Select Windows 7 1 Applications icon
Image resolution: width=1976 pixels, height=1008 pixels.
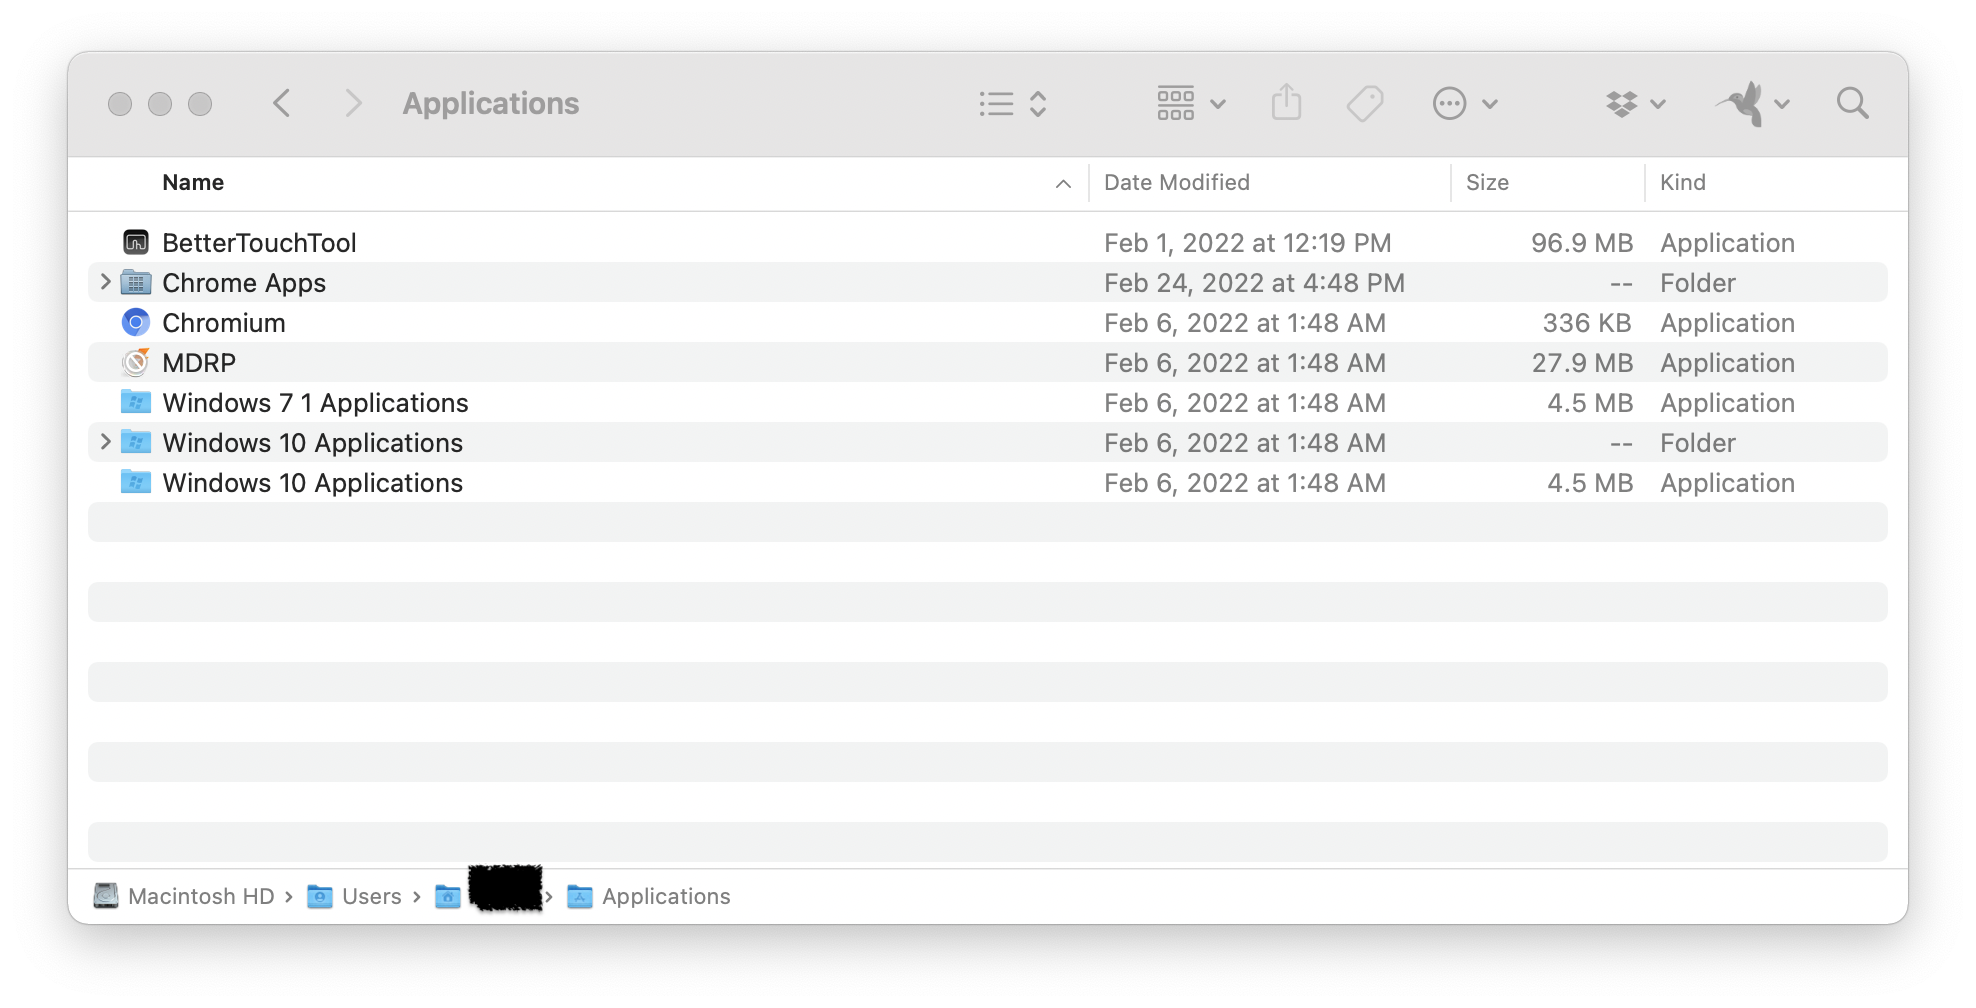tap(136, 402)
